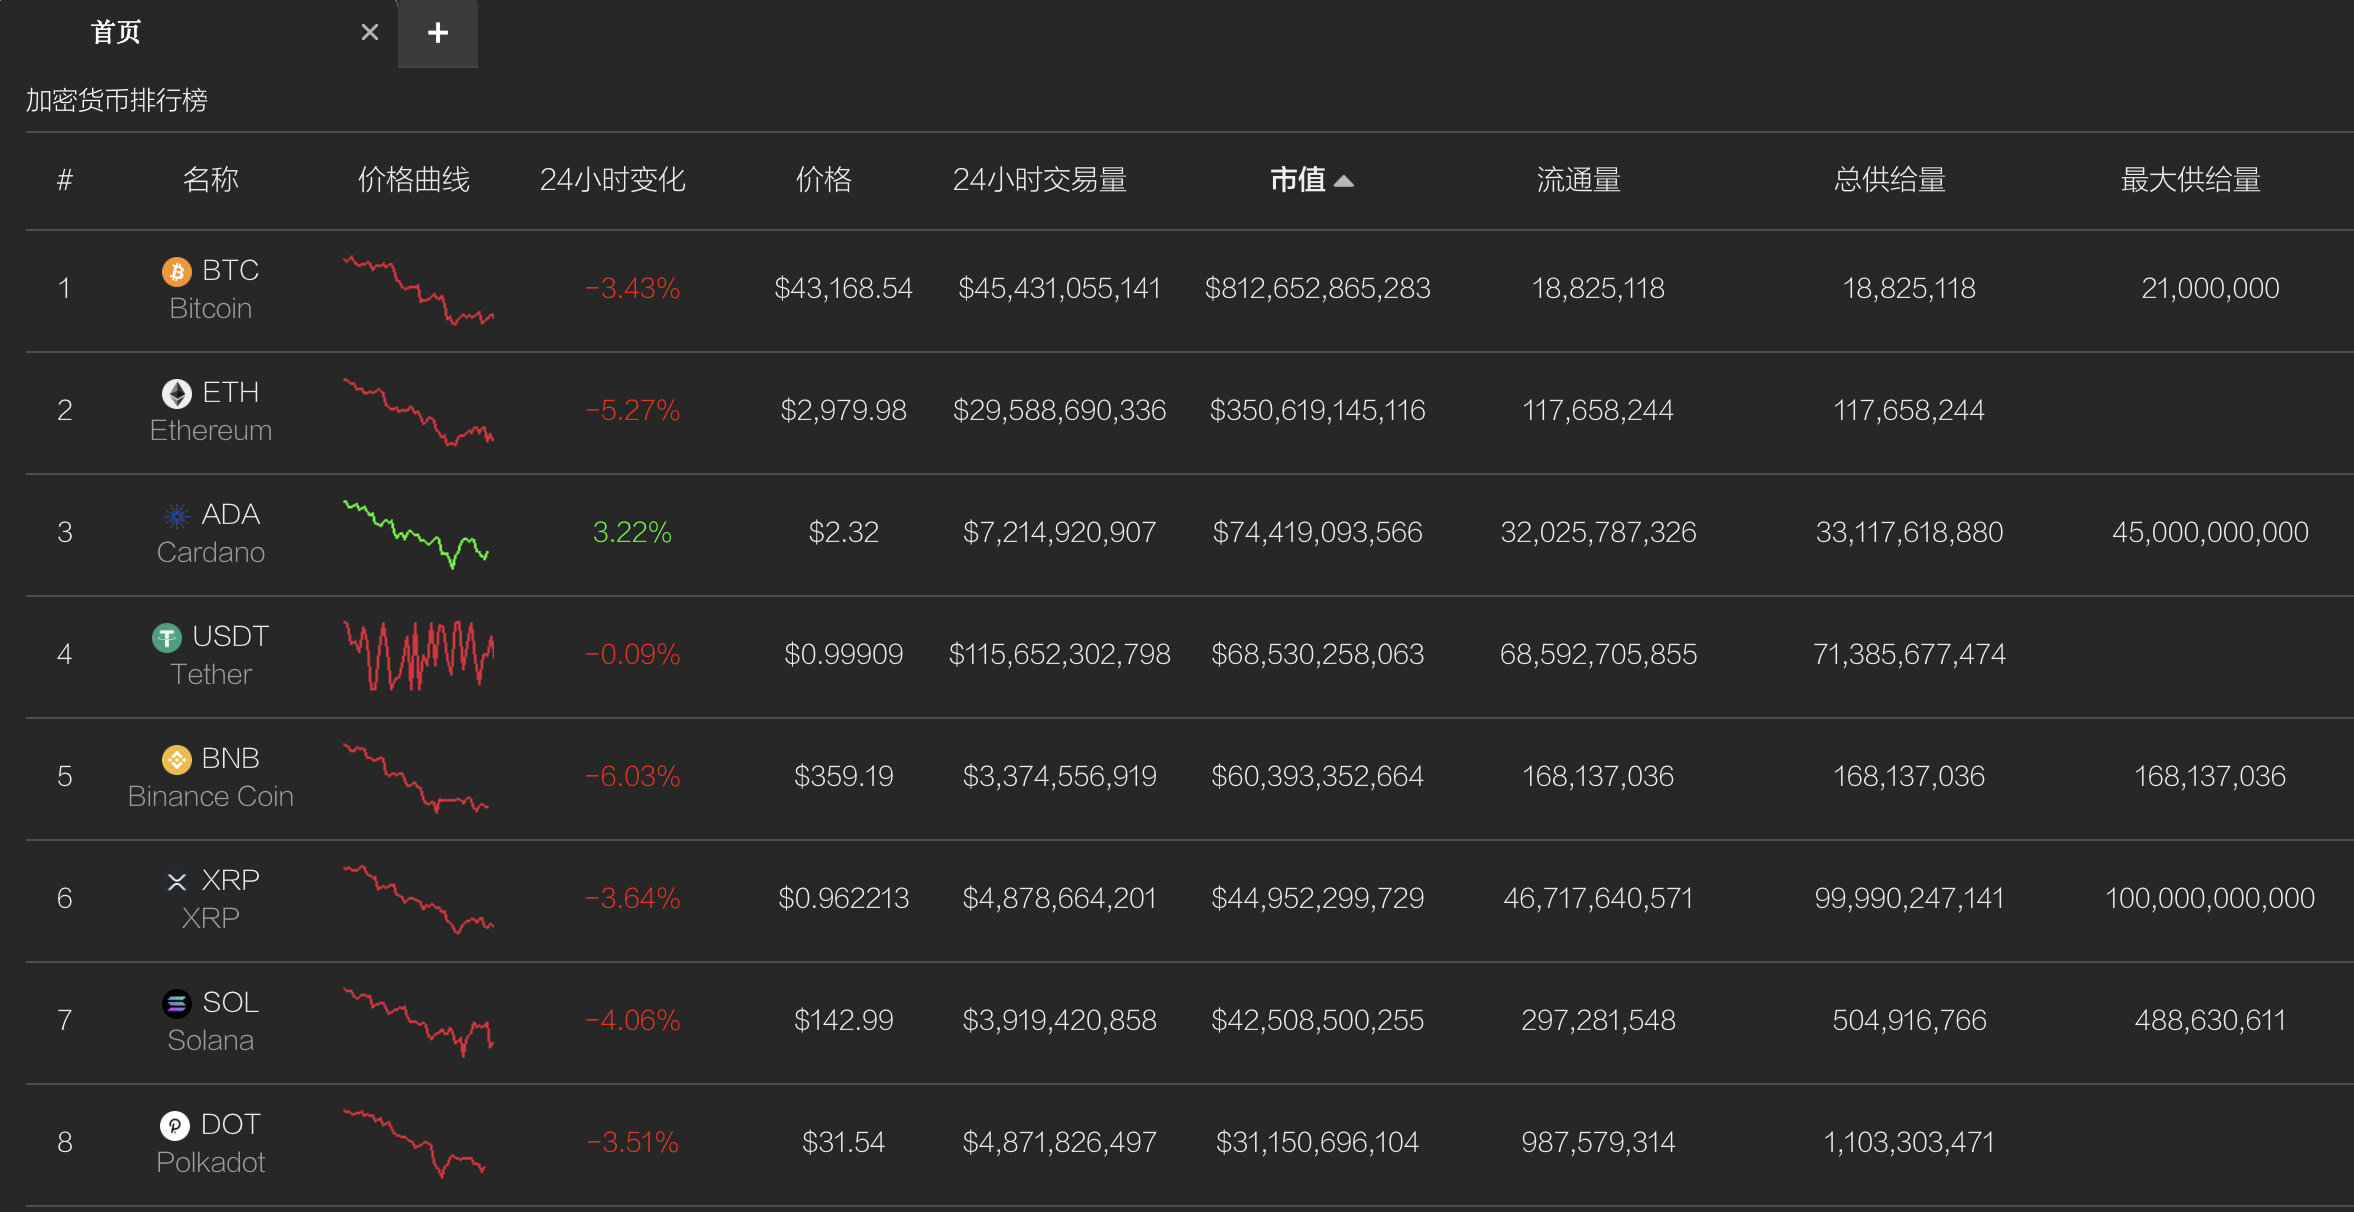Viewport: 2354px width, 1212px height.
Task: Select the BTC ticker text
Action: (230, 271)
